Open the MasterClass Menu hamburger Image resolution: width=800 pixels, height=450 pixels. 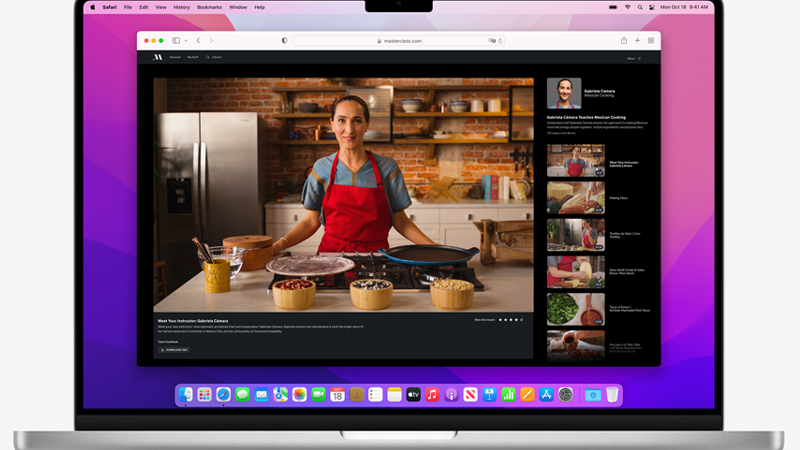coord(634,59)
